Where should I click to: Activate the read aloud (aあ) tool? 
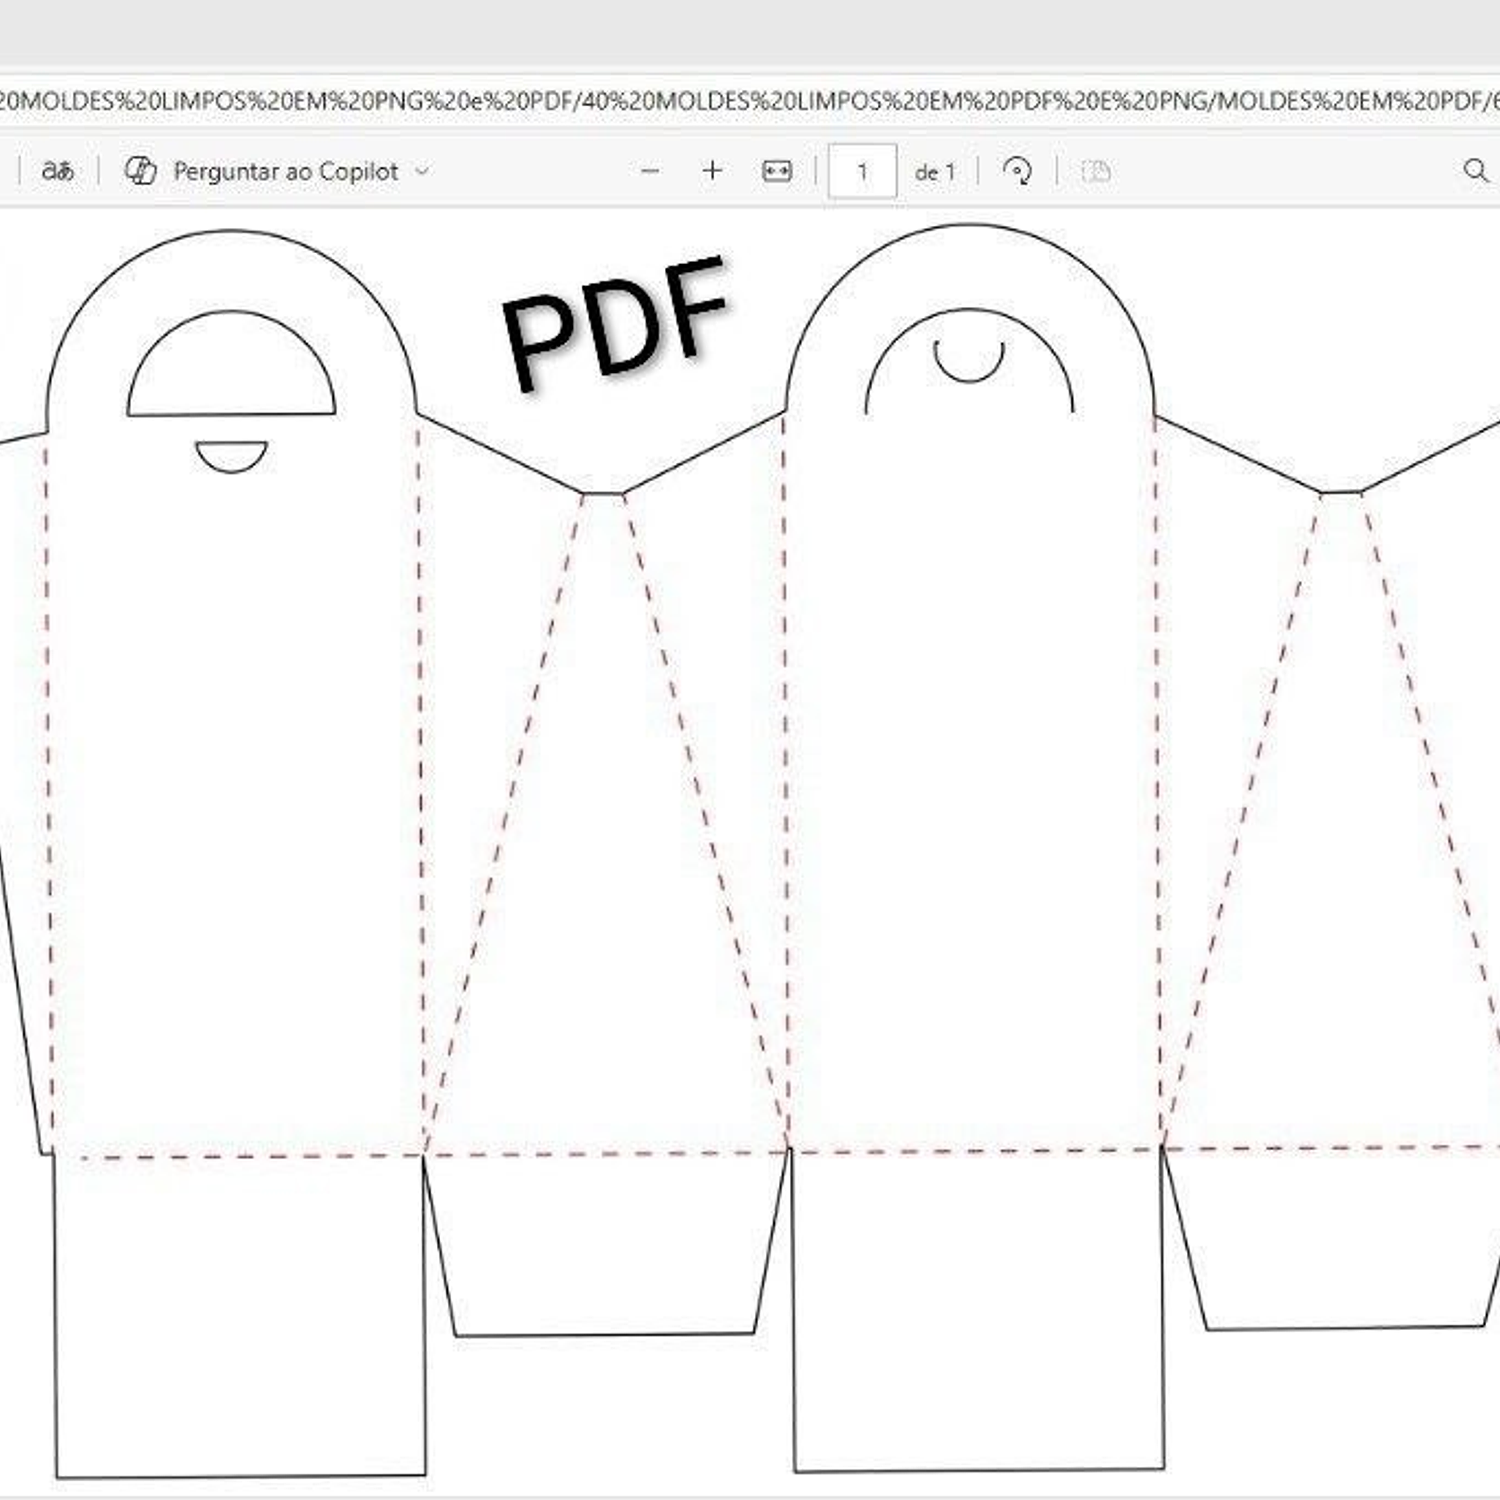(58, 170)
